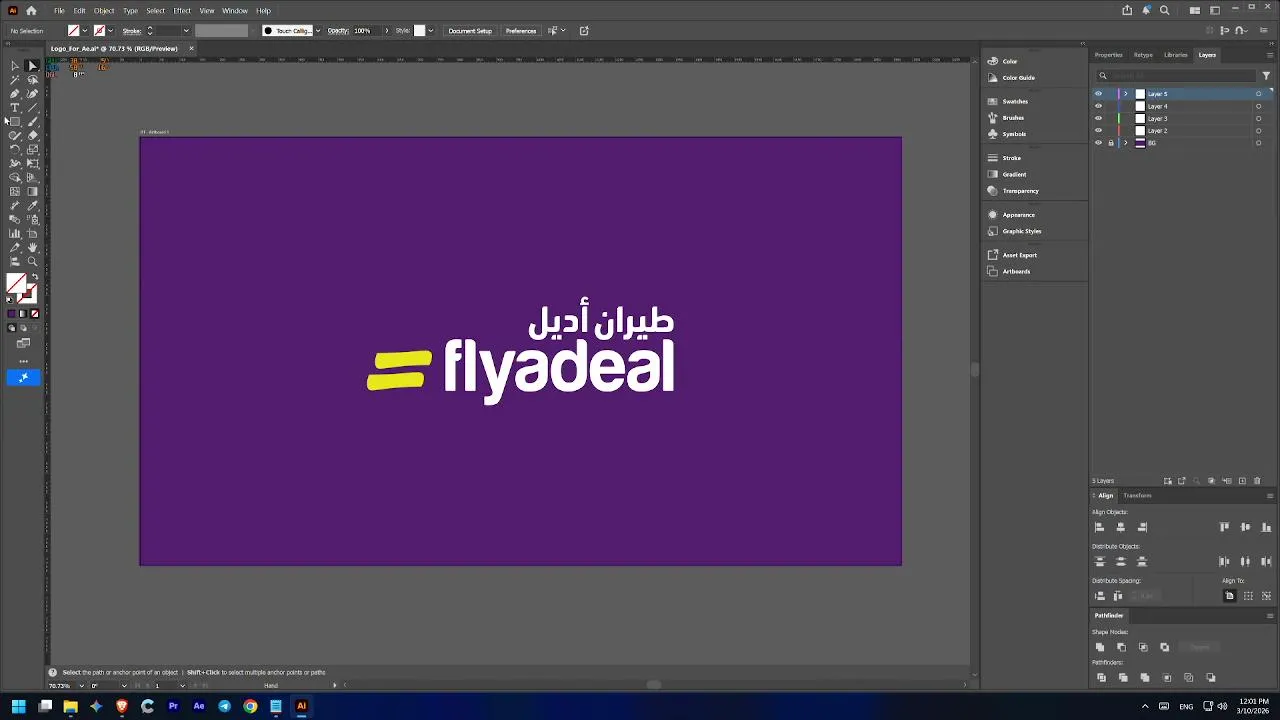Select the Eraser tool
Screen dimensions: 1280x720
click(x=32, y=135)
